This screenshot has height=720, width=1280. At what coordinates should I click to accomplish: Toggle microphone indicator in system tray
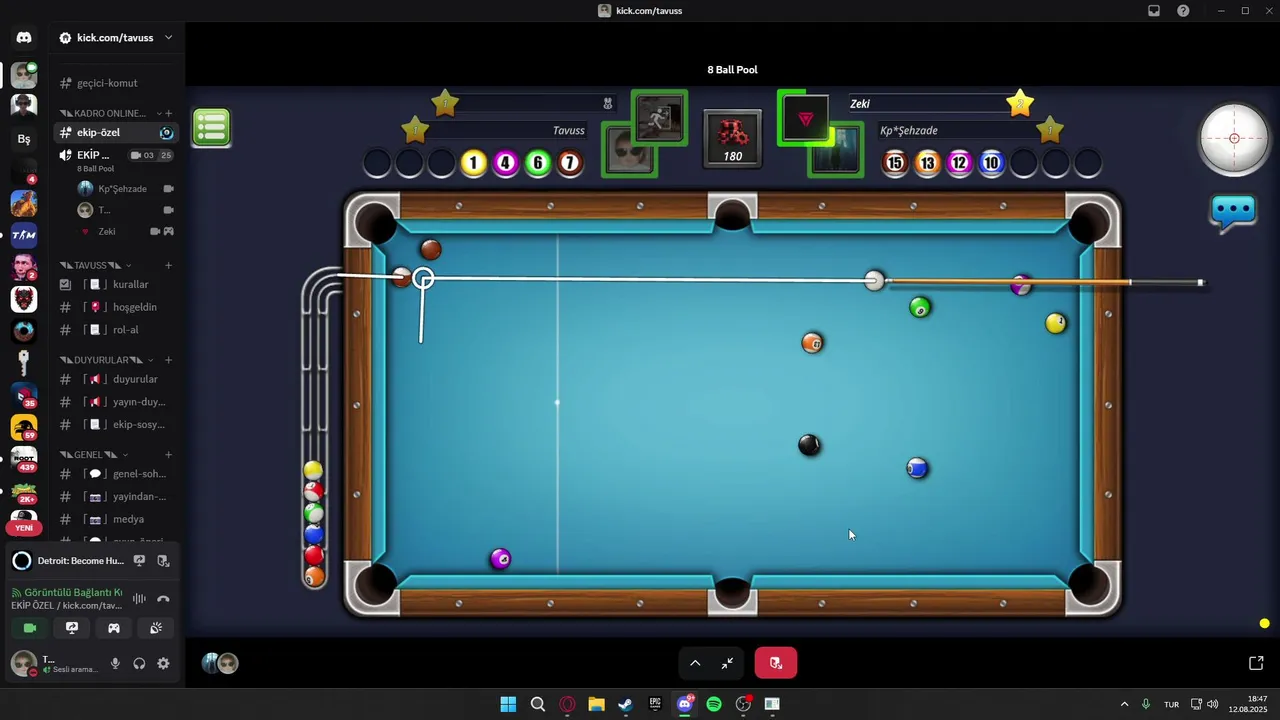pyautogui.click(x=1146, y=704)
